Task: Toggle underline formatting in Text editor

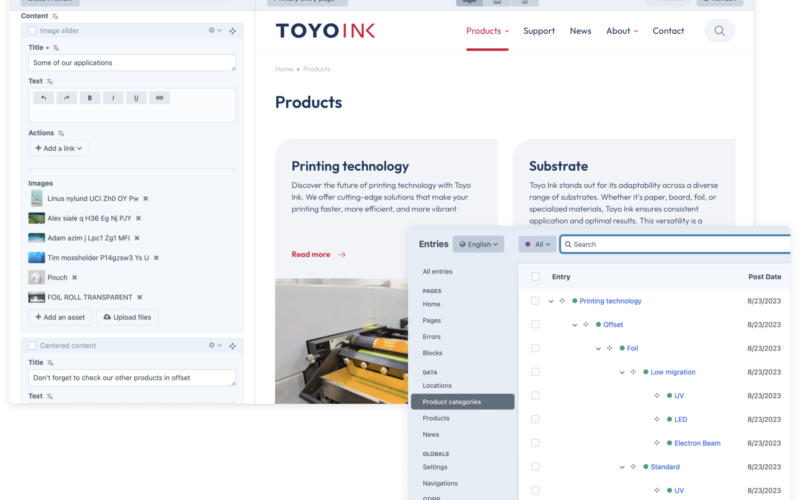Action: [136, 97]
